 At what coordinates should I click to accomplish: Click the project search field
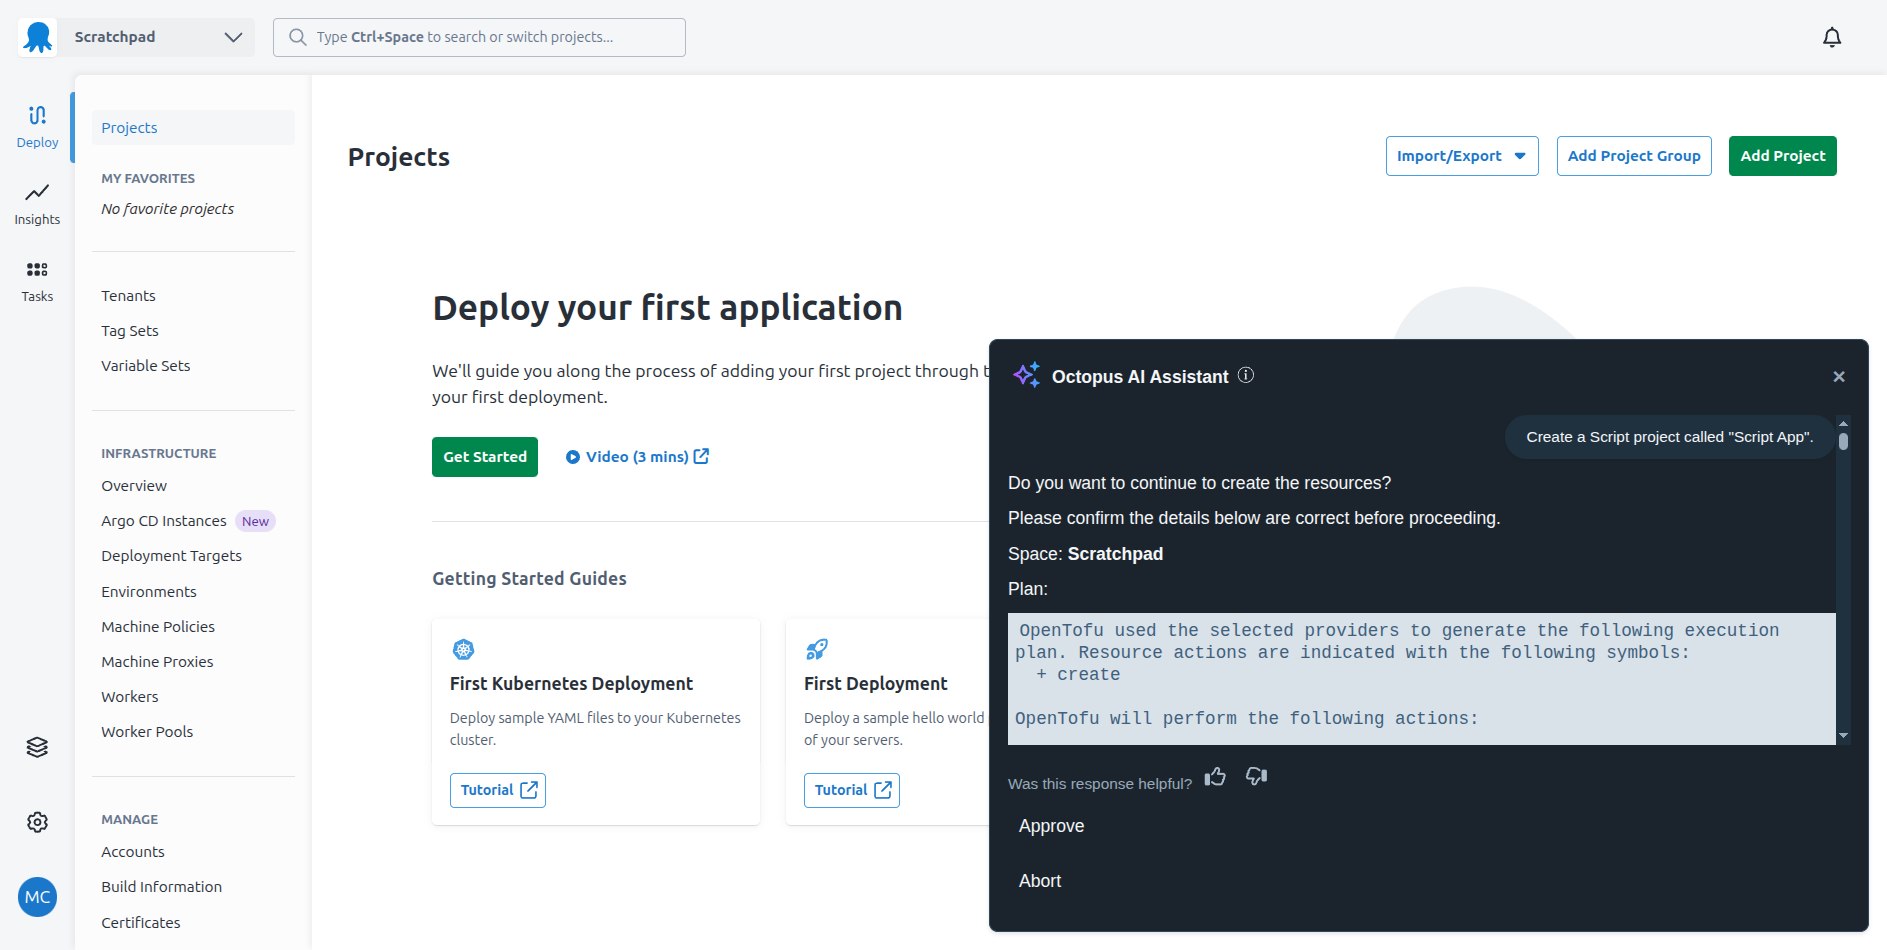pyautogui.click(x=478, y=37)
